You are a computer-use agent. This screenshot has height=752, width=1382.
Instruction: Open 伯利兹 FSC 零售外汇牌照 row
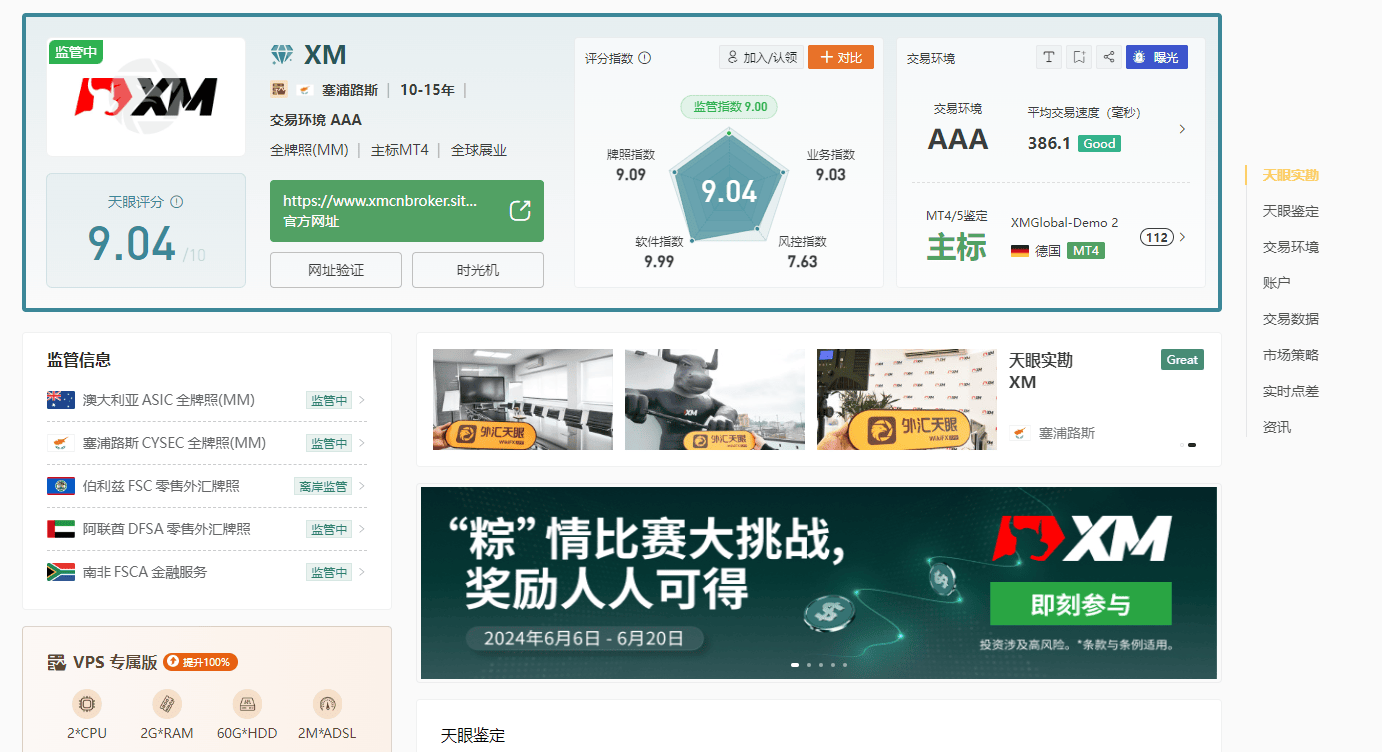click(207, 486)
